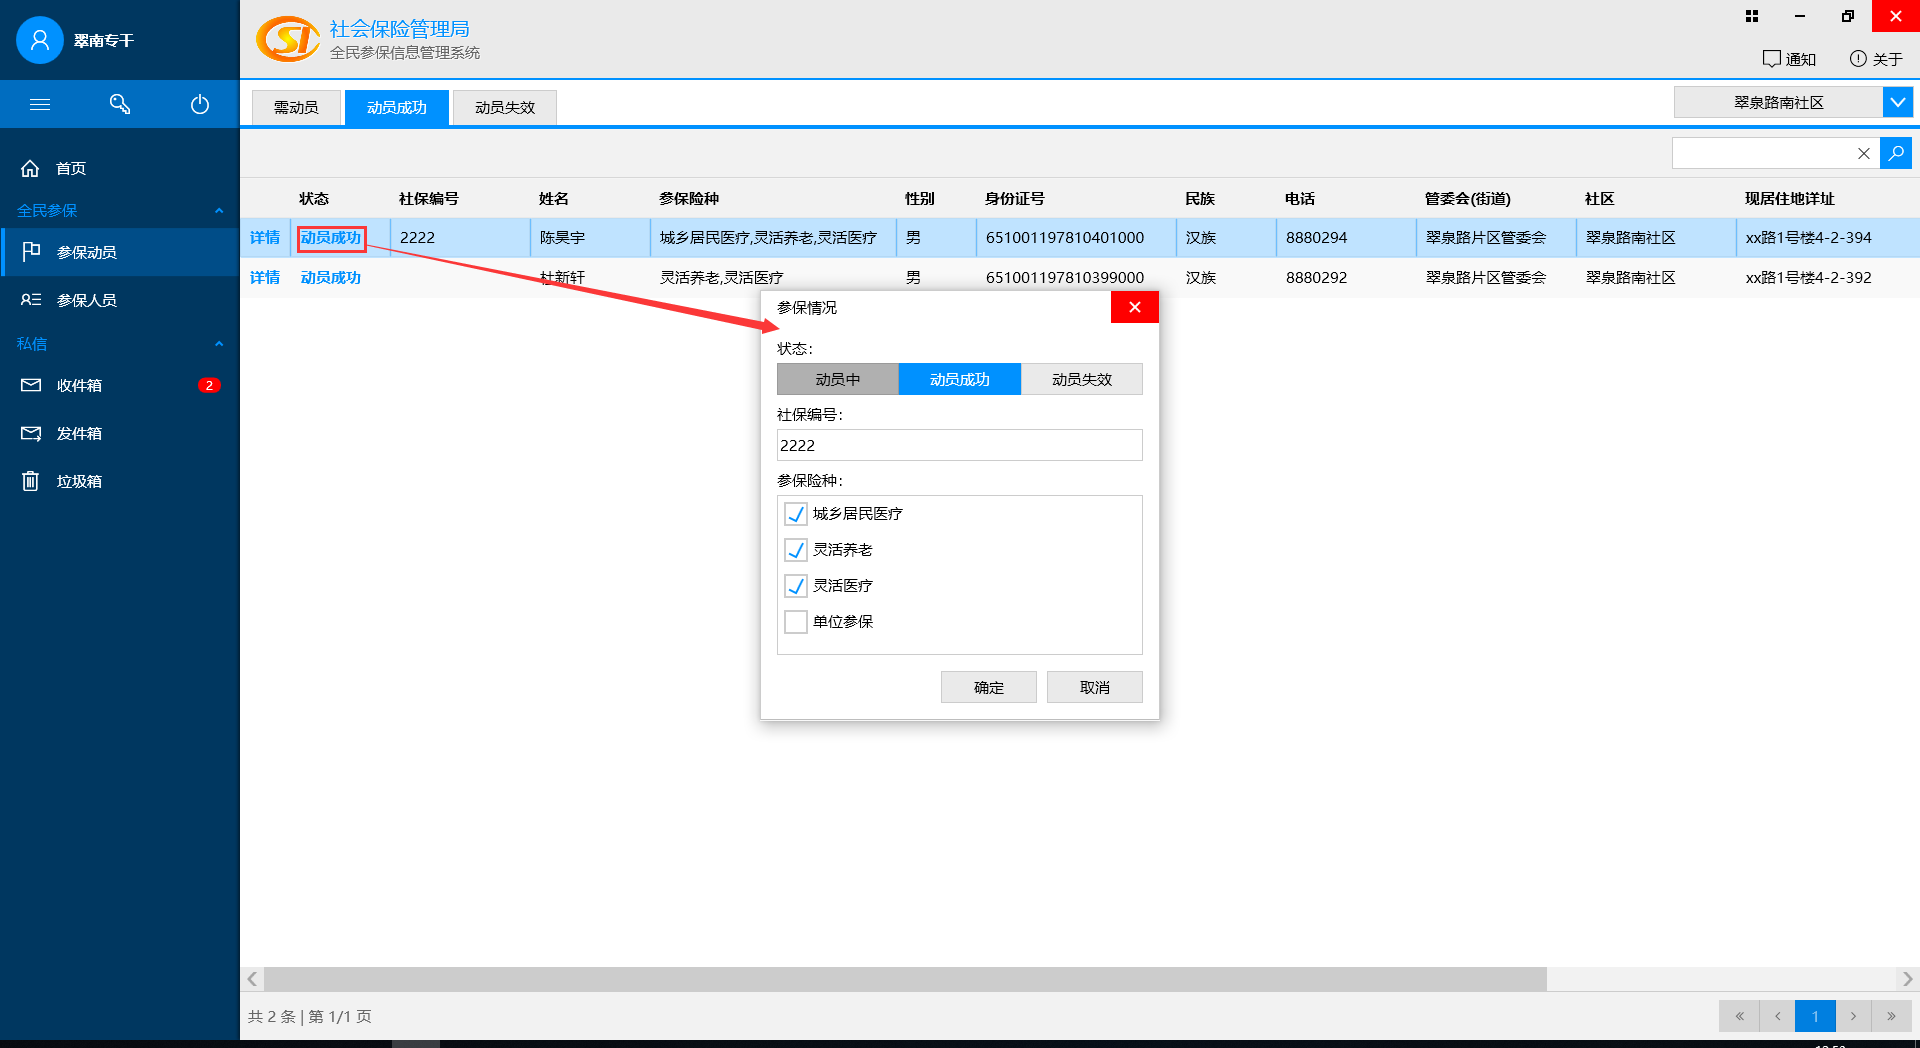Uncheck the 灵活养老 checkbox
The width and height of the screenshot is (1920, 1048).
[x=796, y=550]
